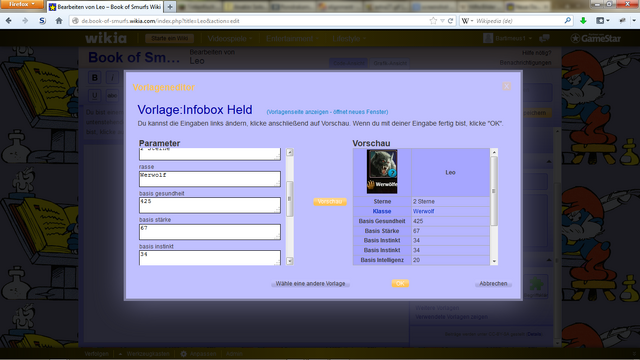
Task: Click the Book of Sm... wiki title
Action: [134, 58]
